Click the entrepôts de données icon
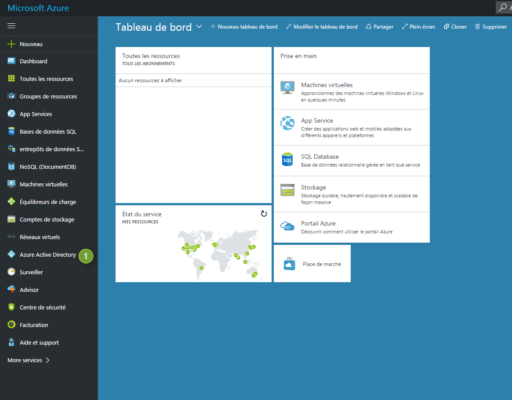Screen dimensions: 512x400 (11, 149)
